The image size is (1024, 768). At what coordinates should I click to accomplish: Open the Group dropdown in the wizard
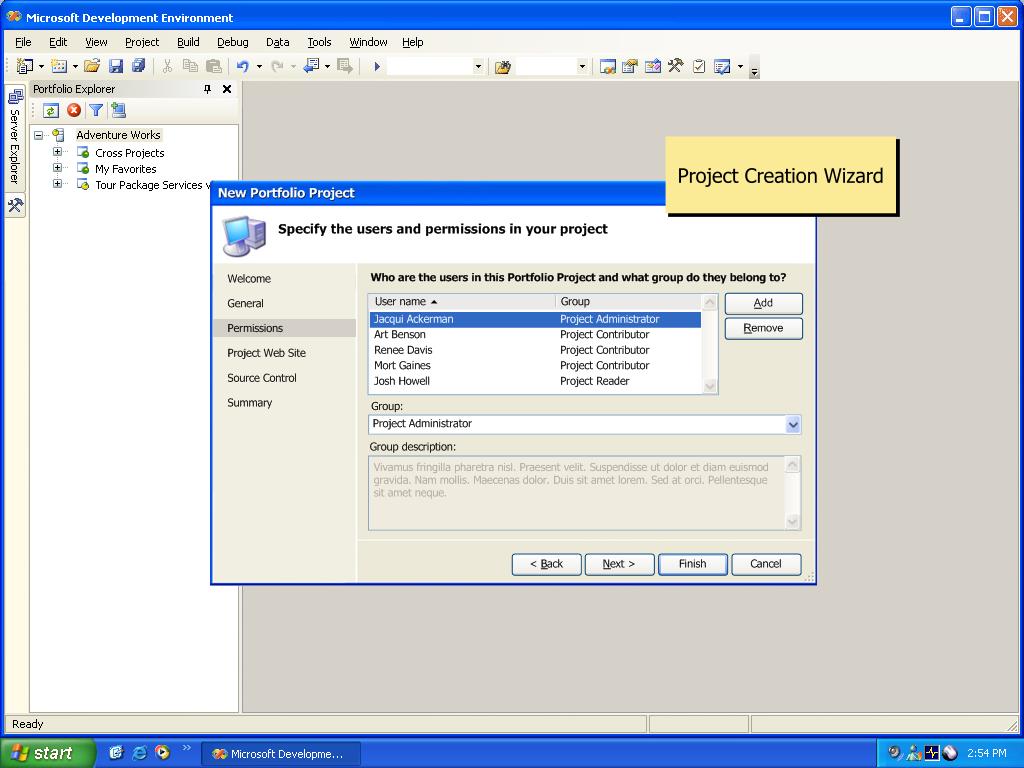point(793,424)
